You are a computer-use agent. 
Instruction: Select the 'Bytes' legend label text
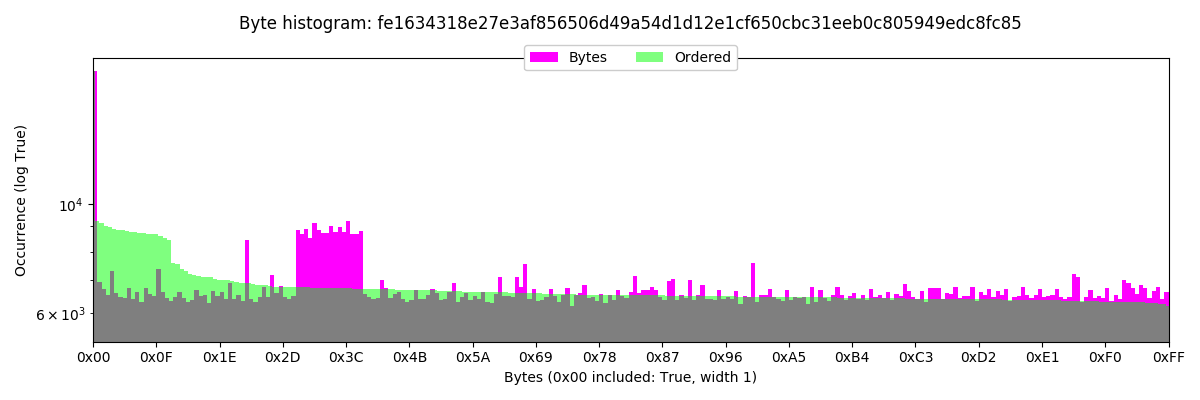coord(588,58)
